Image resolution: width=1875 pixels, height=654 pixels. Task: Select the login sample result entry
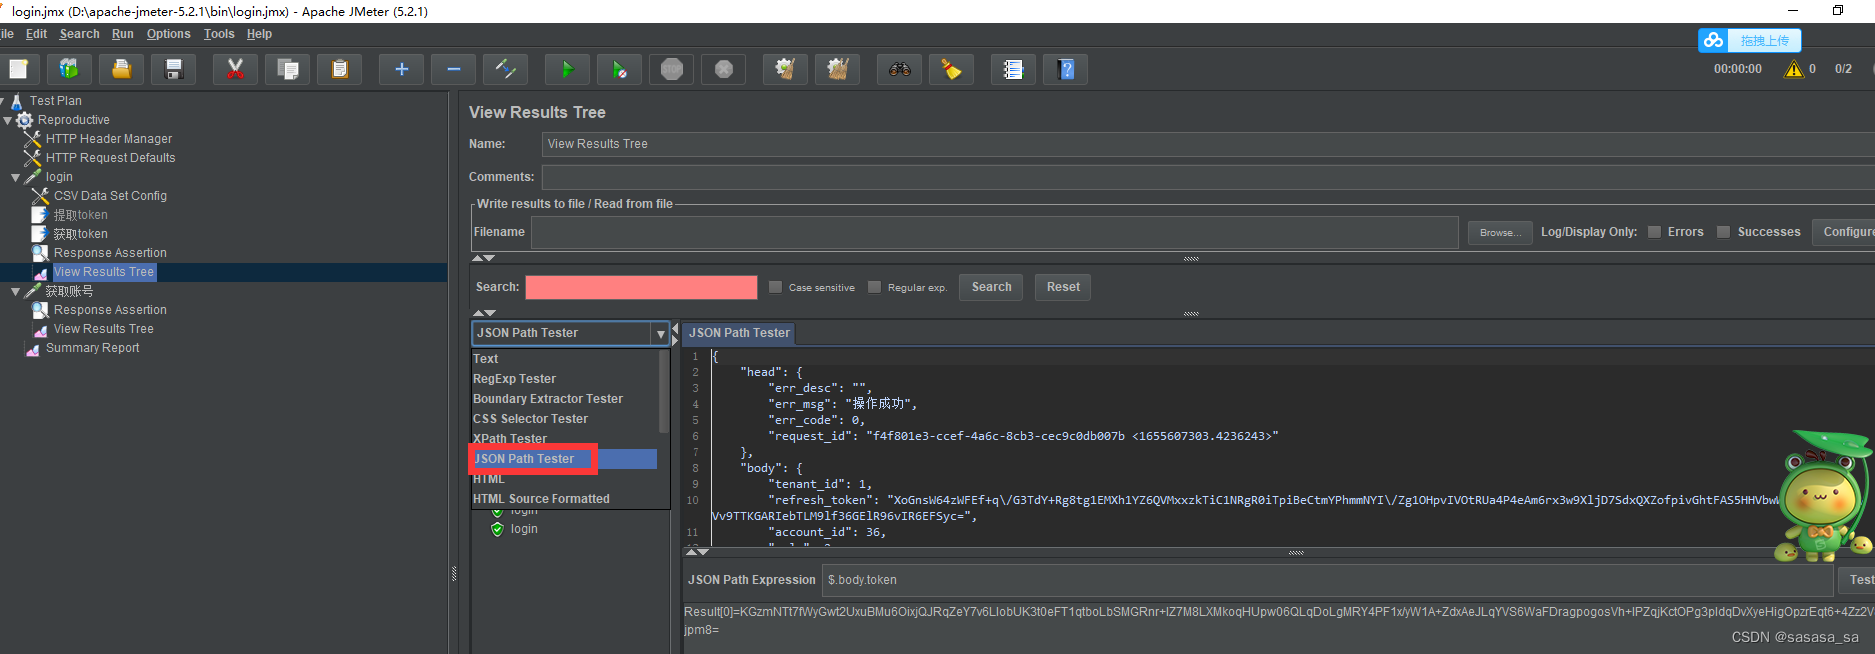click(524, 529)
